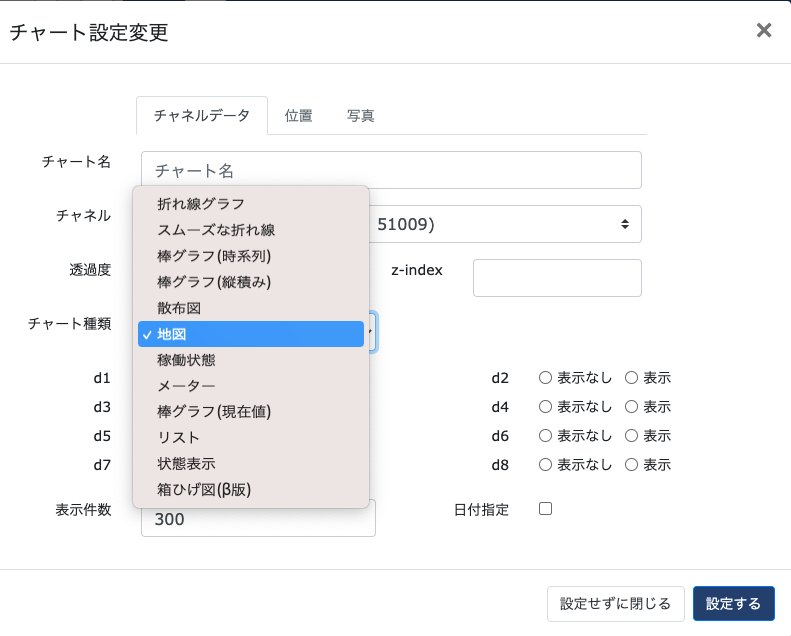This screenshot has width=791, height=636.
Task: Enable 表示 radio for d4
Action: coord(632,407)
